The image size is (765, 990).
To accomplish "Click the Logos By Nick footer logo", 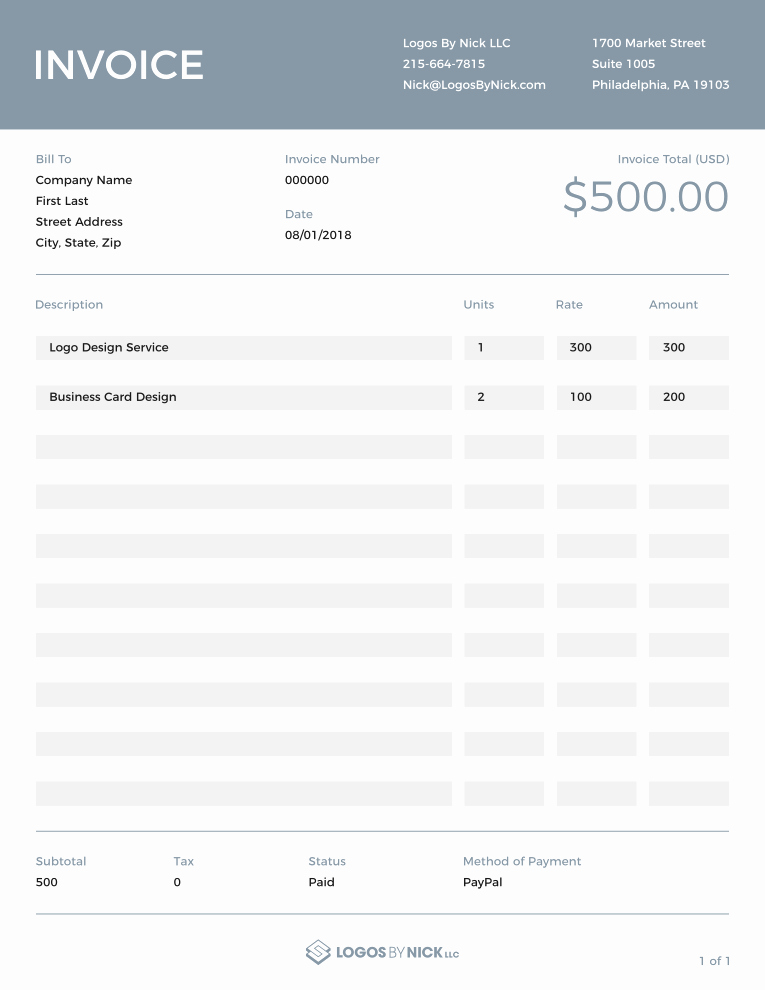I will (382, 952).
